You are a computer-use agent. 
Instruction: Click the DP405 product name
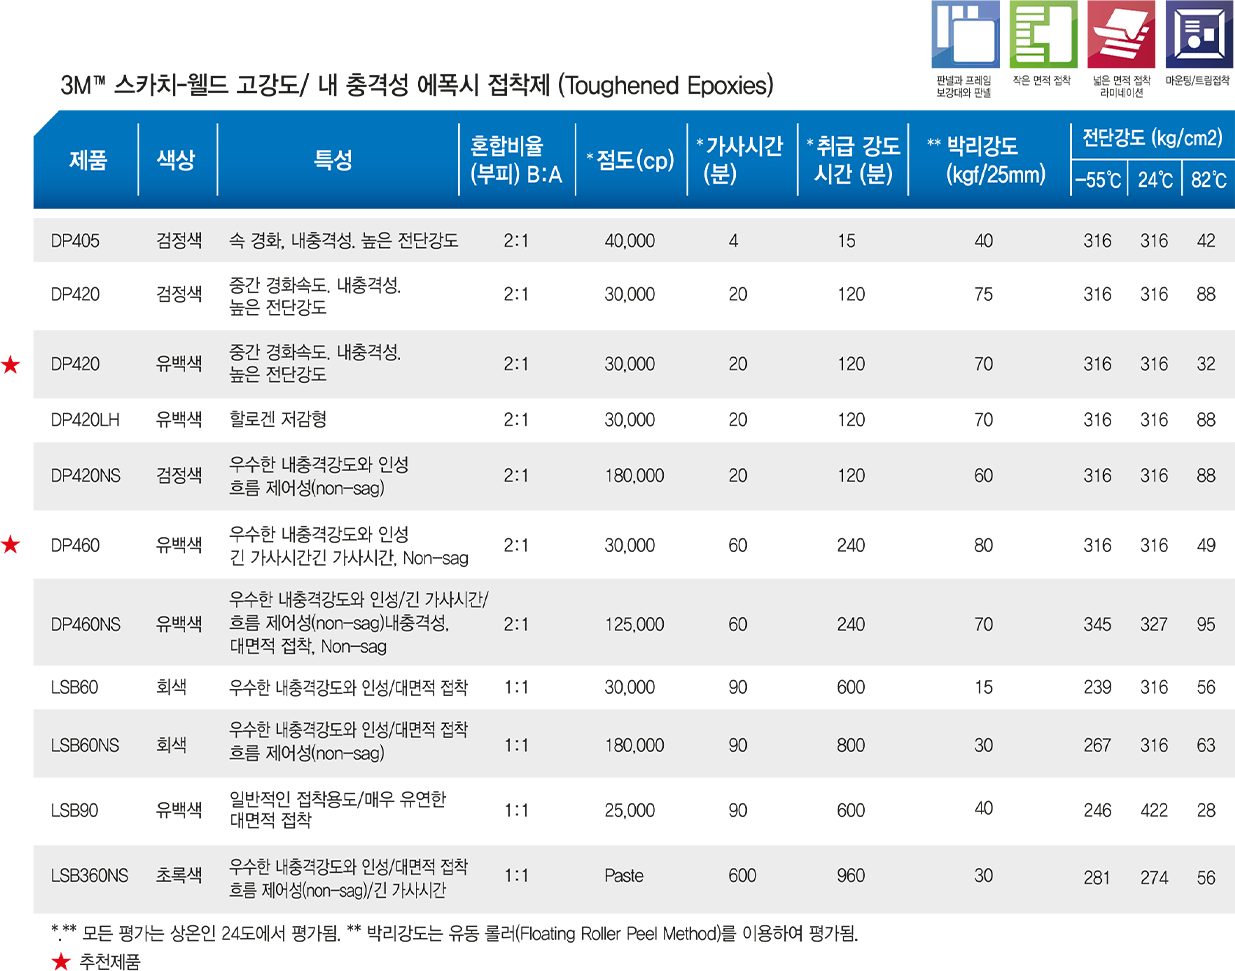point(75,241)
